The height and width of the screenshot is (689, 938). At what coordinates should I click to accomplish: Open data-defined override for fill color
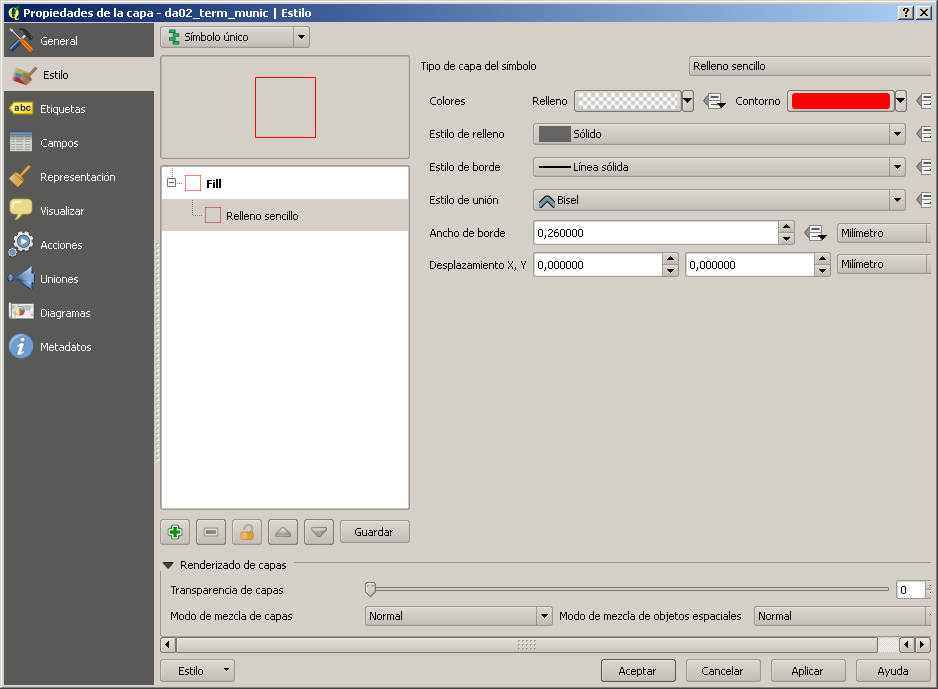tap(714, 101)
